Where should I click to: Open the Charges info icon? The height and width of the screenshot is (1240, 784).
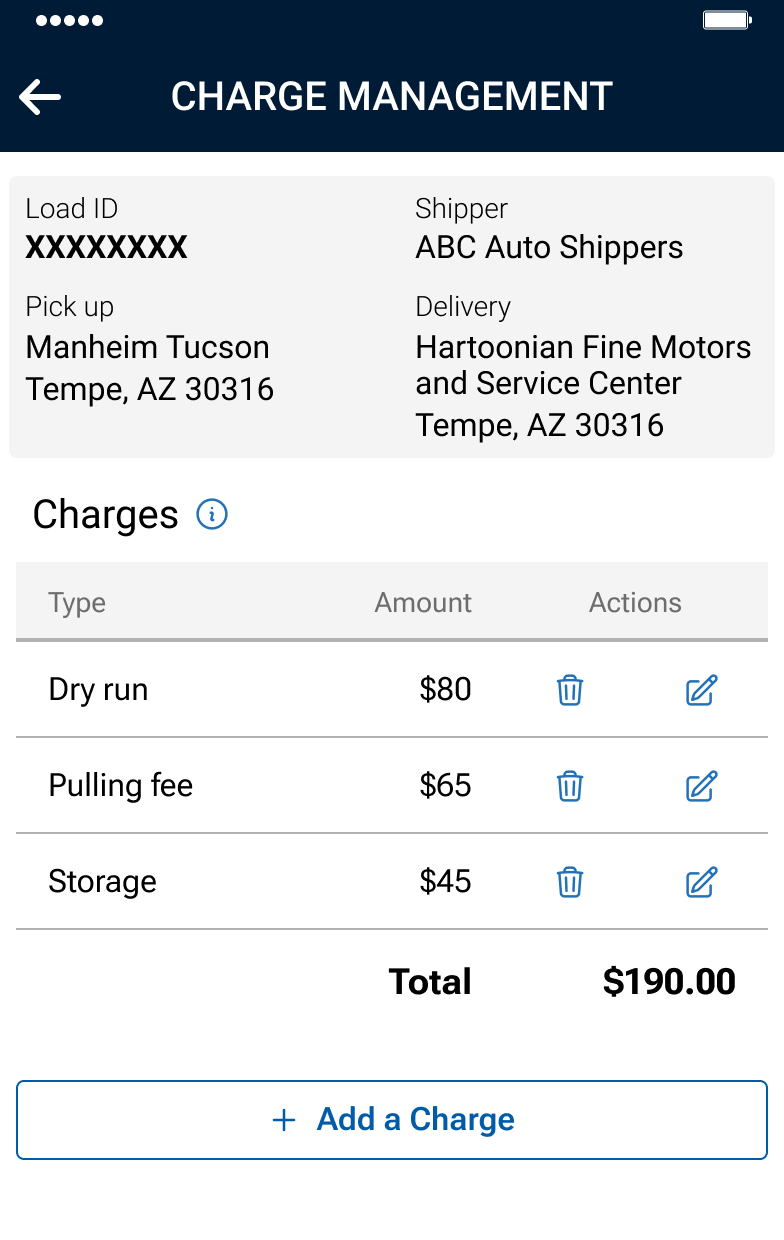point(212,515)
